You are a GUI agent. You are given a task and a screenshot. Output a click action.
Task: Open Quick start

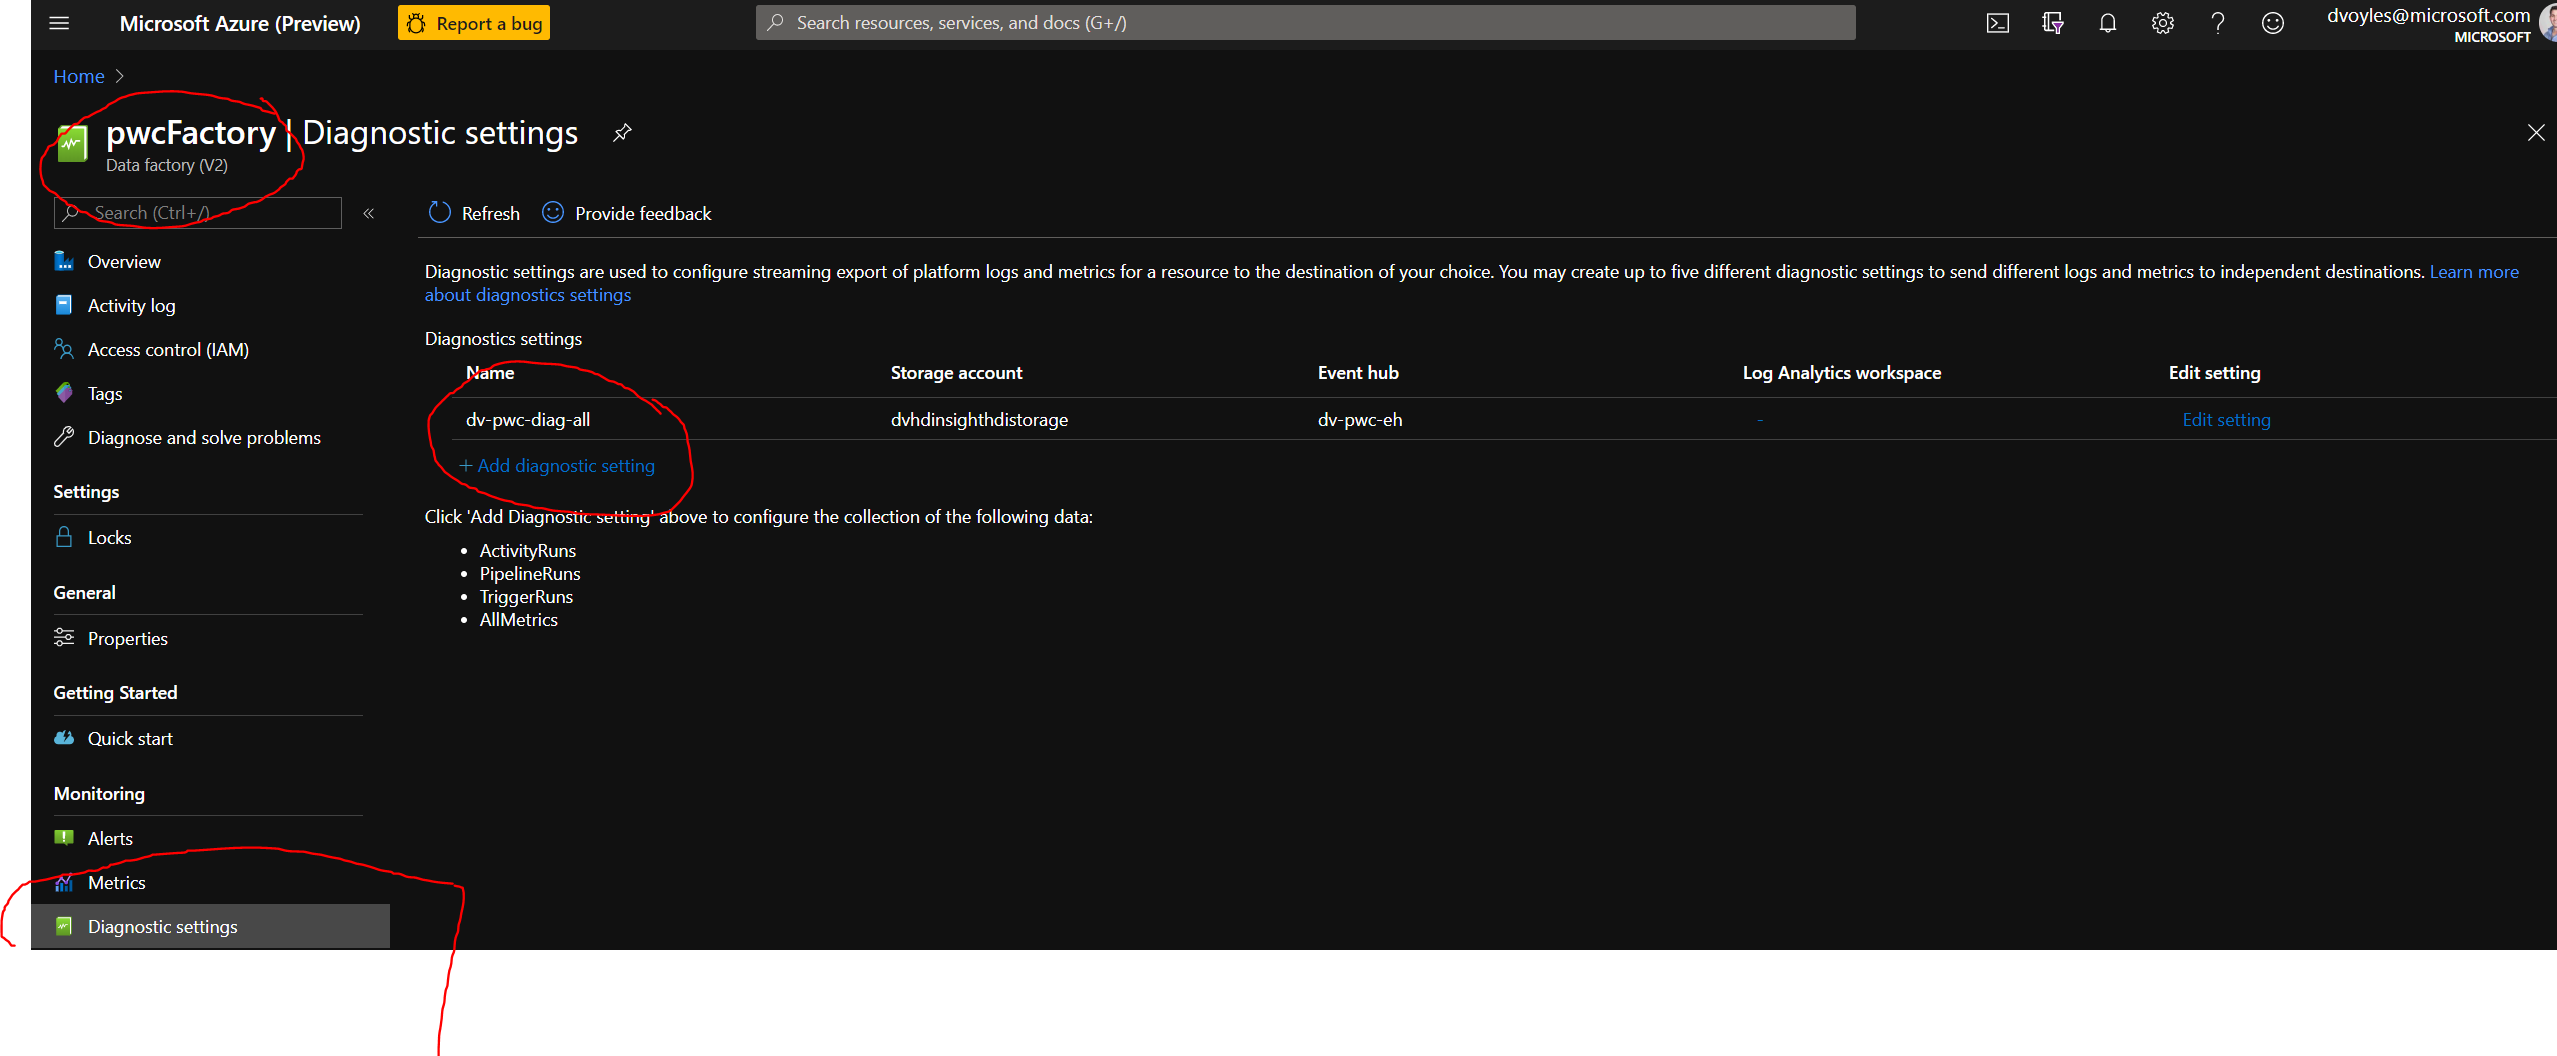[x=130, y=739]
